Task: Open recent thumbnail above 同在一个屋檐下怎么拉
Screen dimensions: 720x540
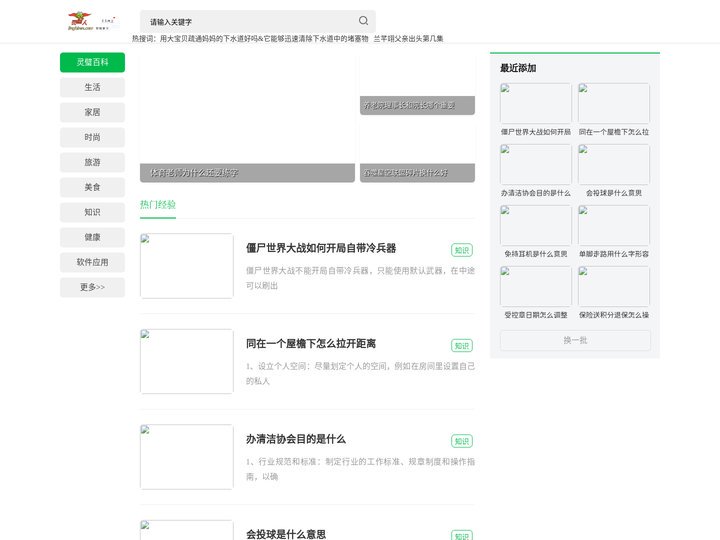Action: pyautogui.click(x=613, y=103)
